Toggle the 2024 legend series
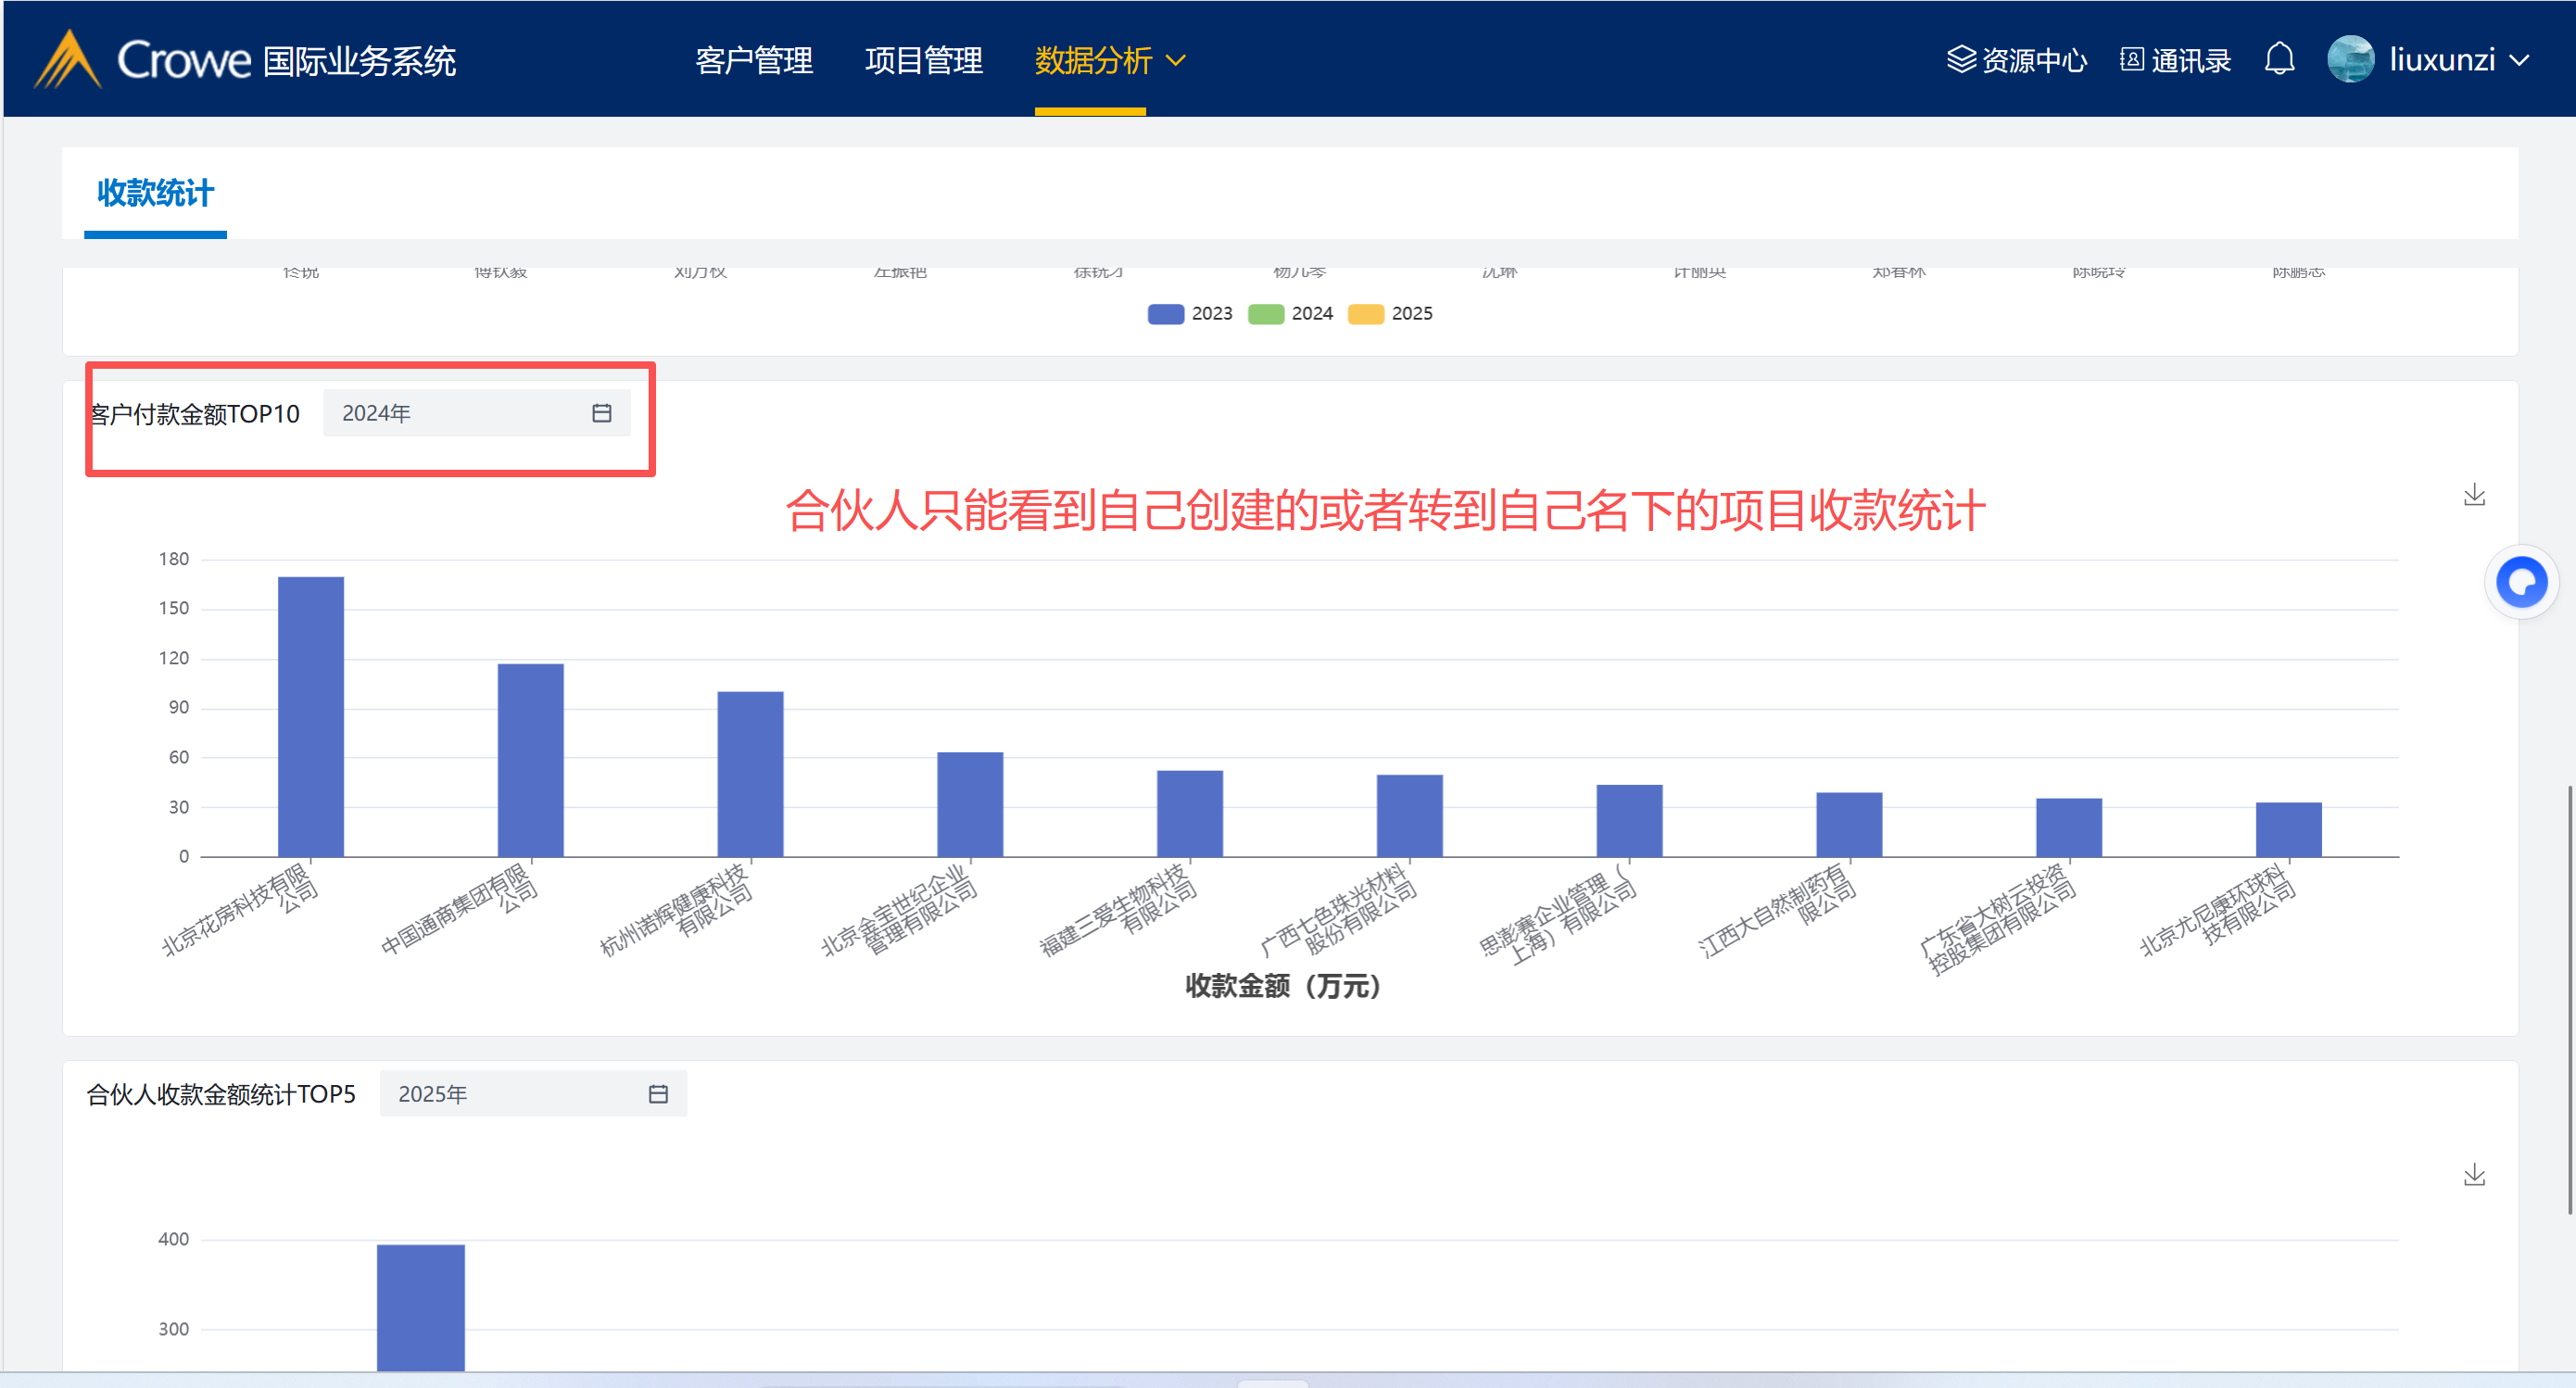This screenshot has width=2576, height=1388. (x=1266, y=314)
